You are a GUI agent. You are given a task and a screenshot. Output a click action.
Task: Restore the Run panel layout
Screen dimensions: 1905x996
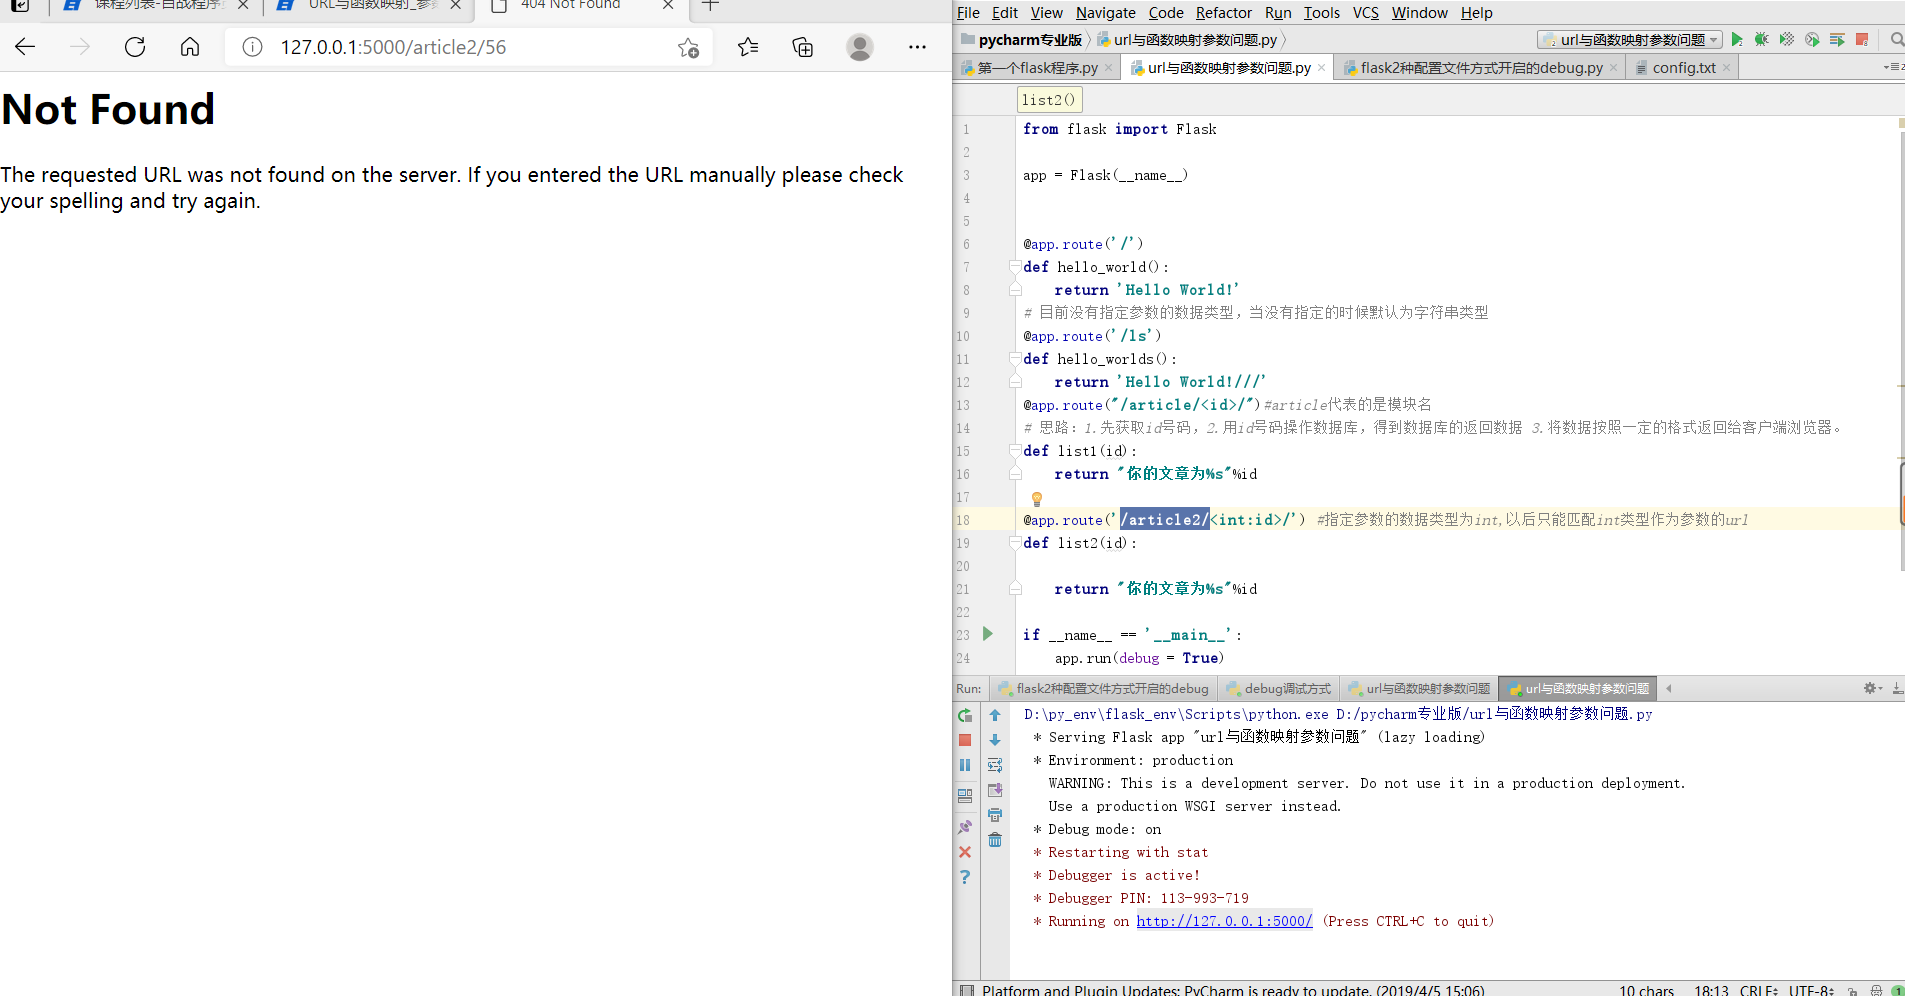tap(965, 796)
